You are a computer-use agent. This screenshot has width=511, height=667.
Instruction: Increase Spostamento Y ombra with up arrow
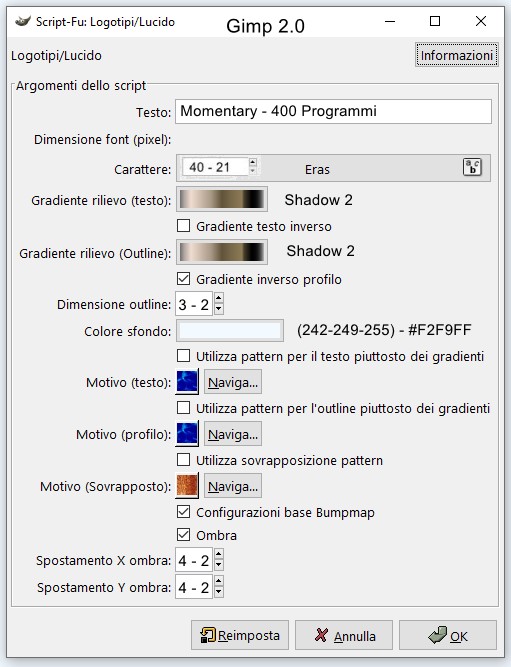[x=219, y=581]
